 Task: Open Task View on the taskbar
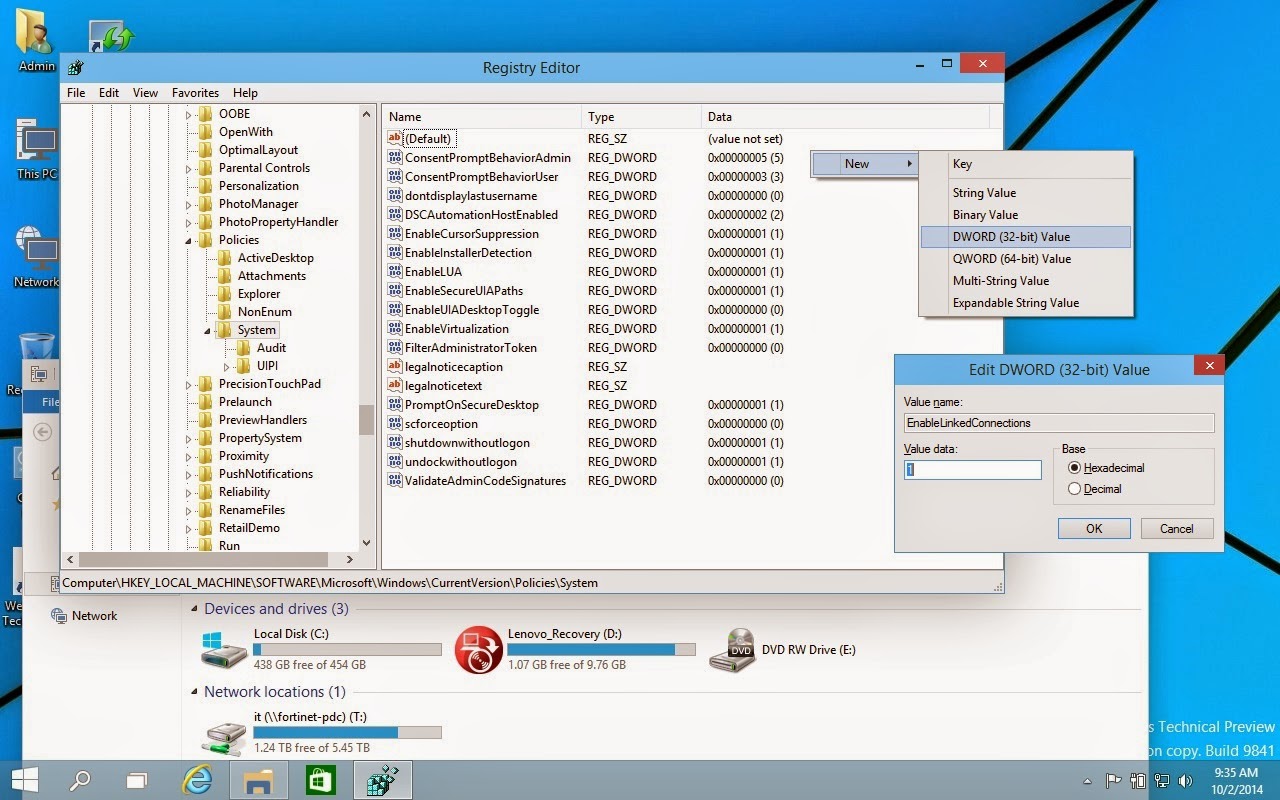coord(137,780)
